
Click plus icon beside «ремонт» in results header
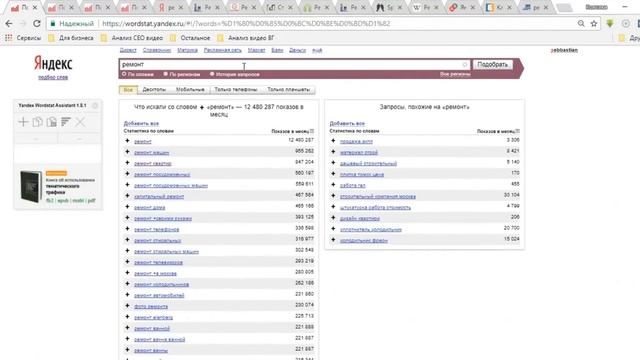(202, 107)
